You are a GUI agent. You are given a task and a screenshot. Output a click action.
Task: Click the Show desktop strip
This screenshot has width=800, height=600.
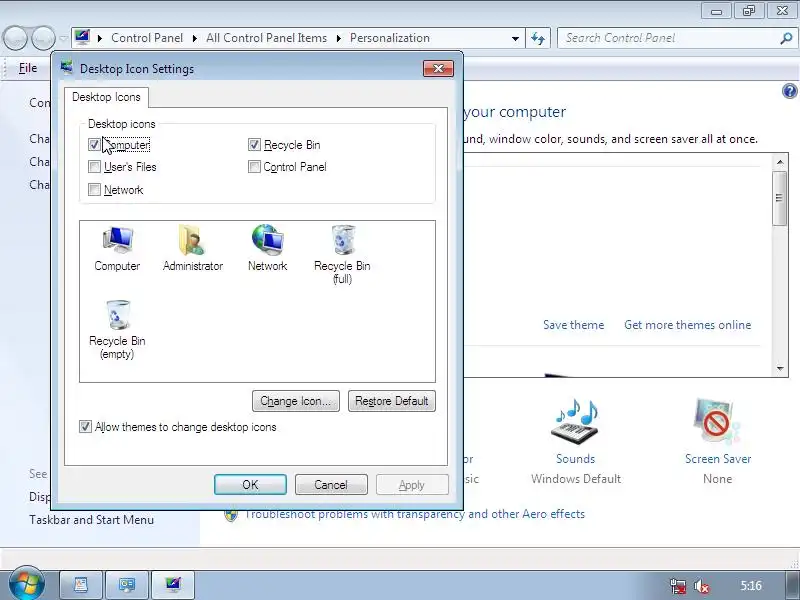pyautogui.click(x=793, y=585)
